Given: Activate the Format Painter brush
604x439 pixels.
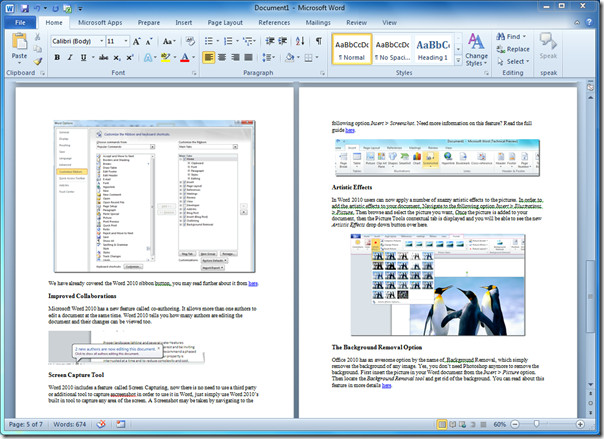Looking at the screenshot, I should pos(37,61).
